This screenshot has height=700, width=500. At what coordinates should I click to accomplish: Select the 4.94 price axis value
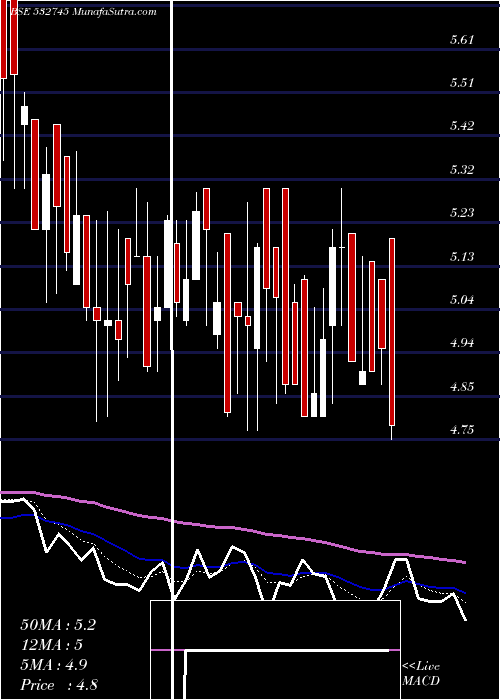click(x=462, y=343)
